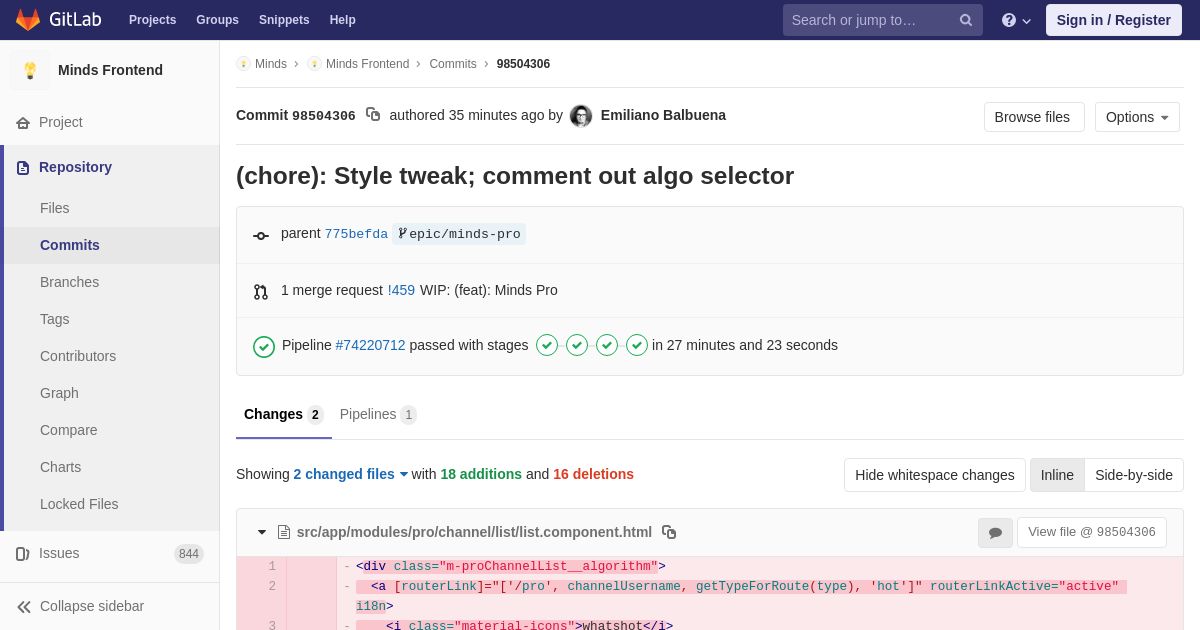Open Tags in the sidebar

(110, 319)
